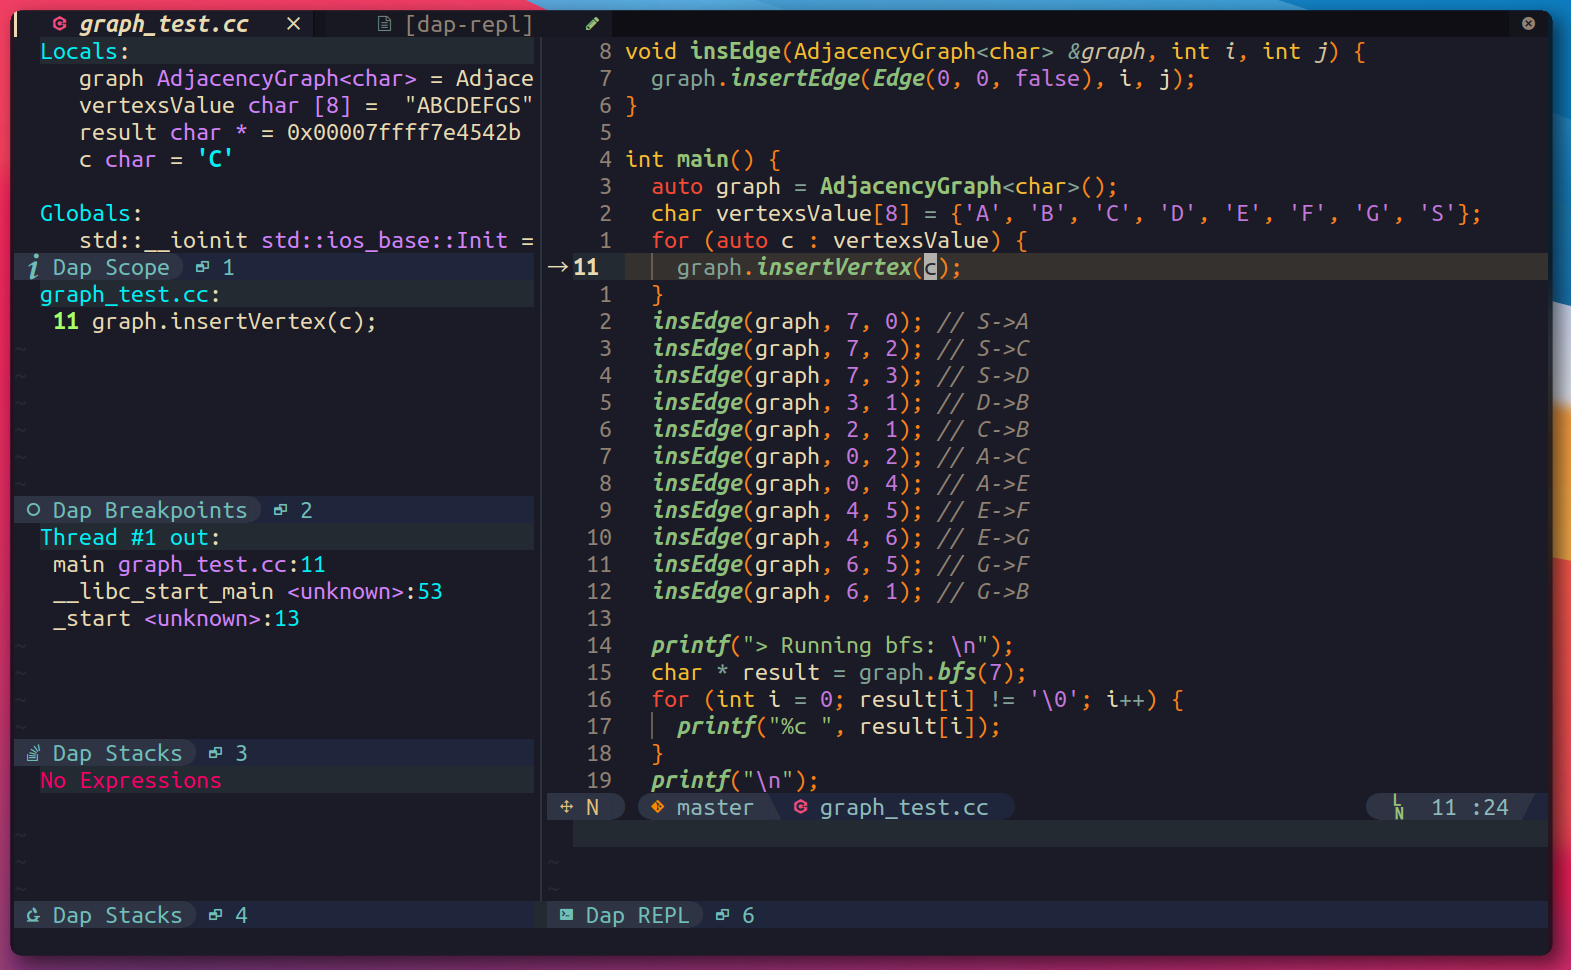Viewport: 1571px width, 970px height.
Task: Click the git branch icon beside master
Action: (657, 807)
